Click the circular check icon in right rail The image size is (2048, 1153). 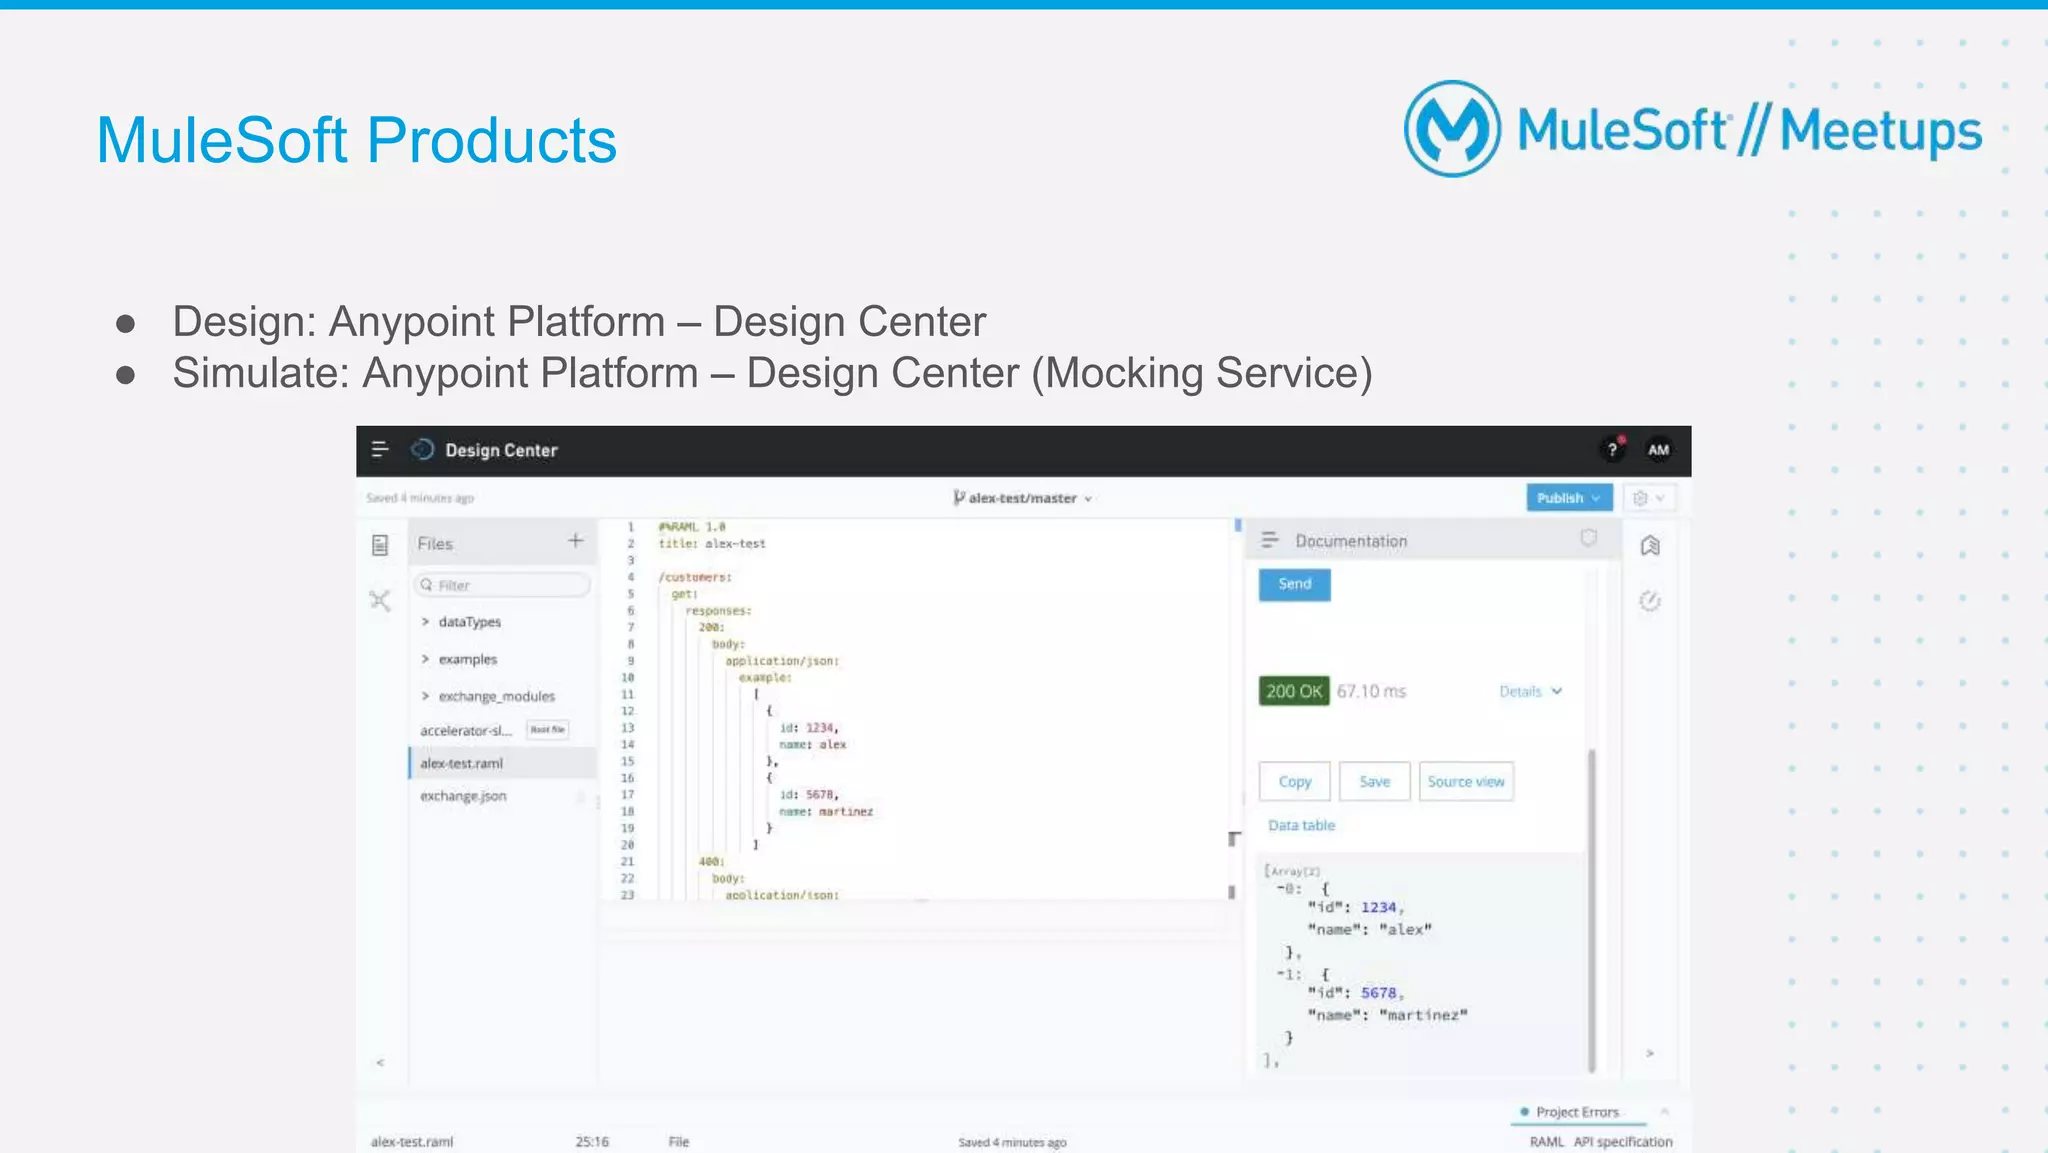1650,601
